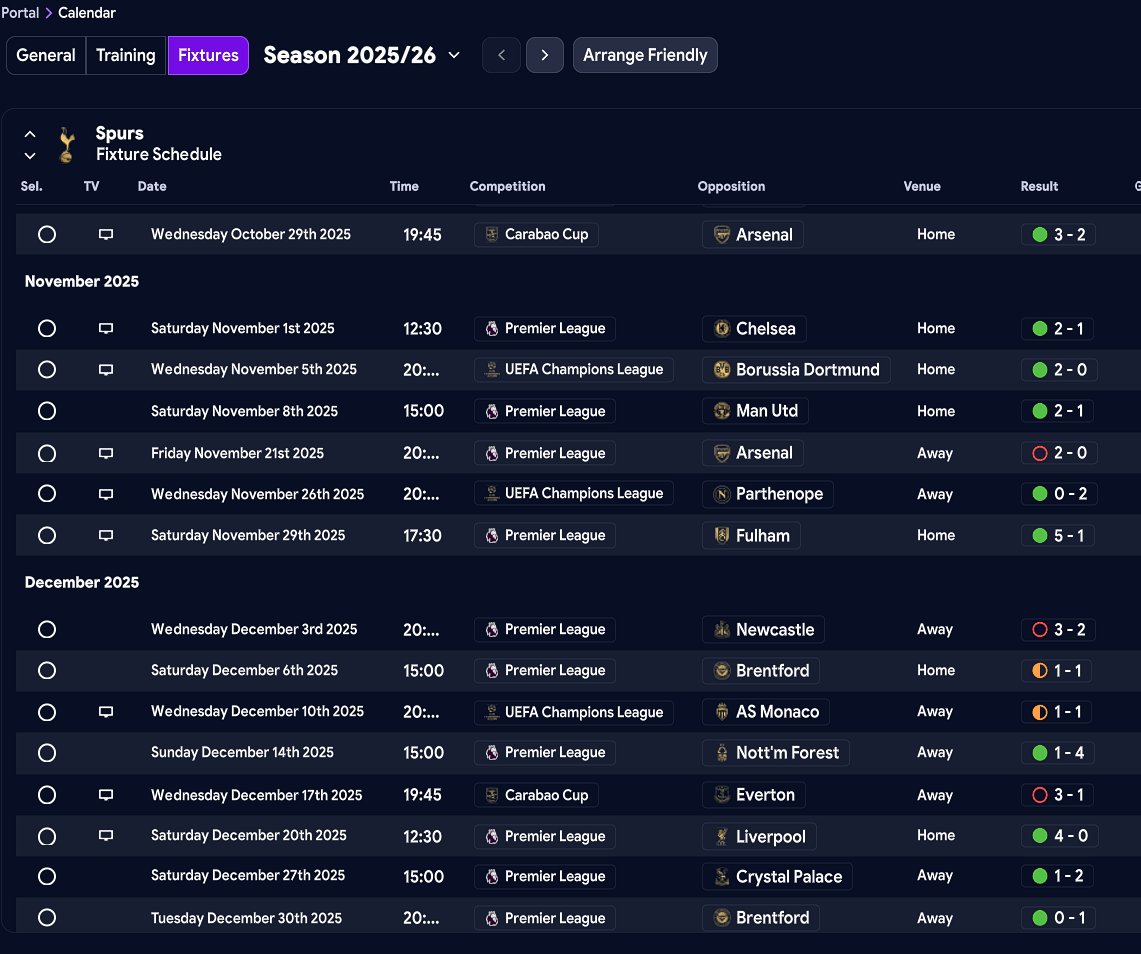Click Carabao Cup icon on October 29th row

coord(492,234)
